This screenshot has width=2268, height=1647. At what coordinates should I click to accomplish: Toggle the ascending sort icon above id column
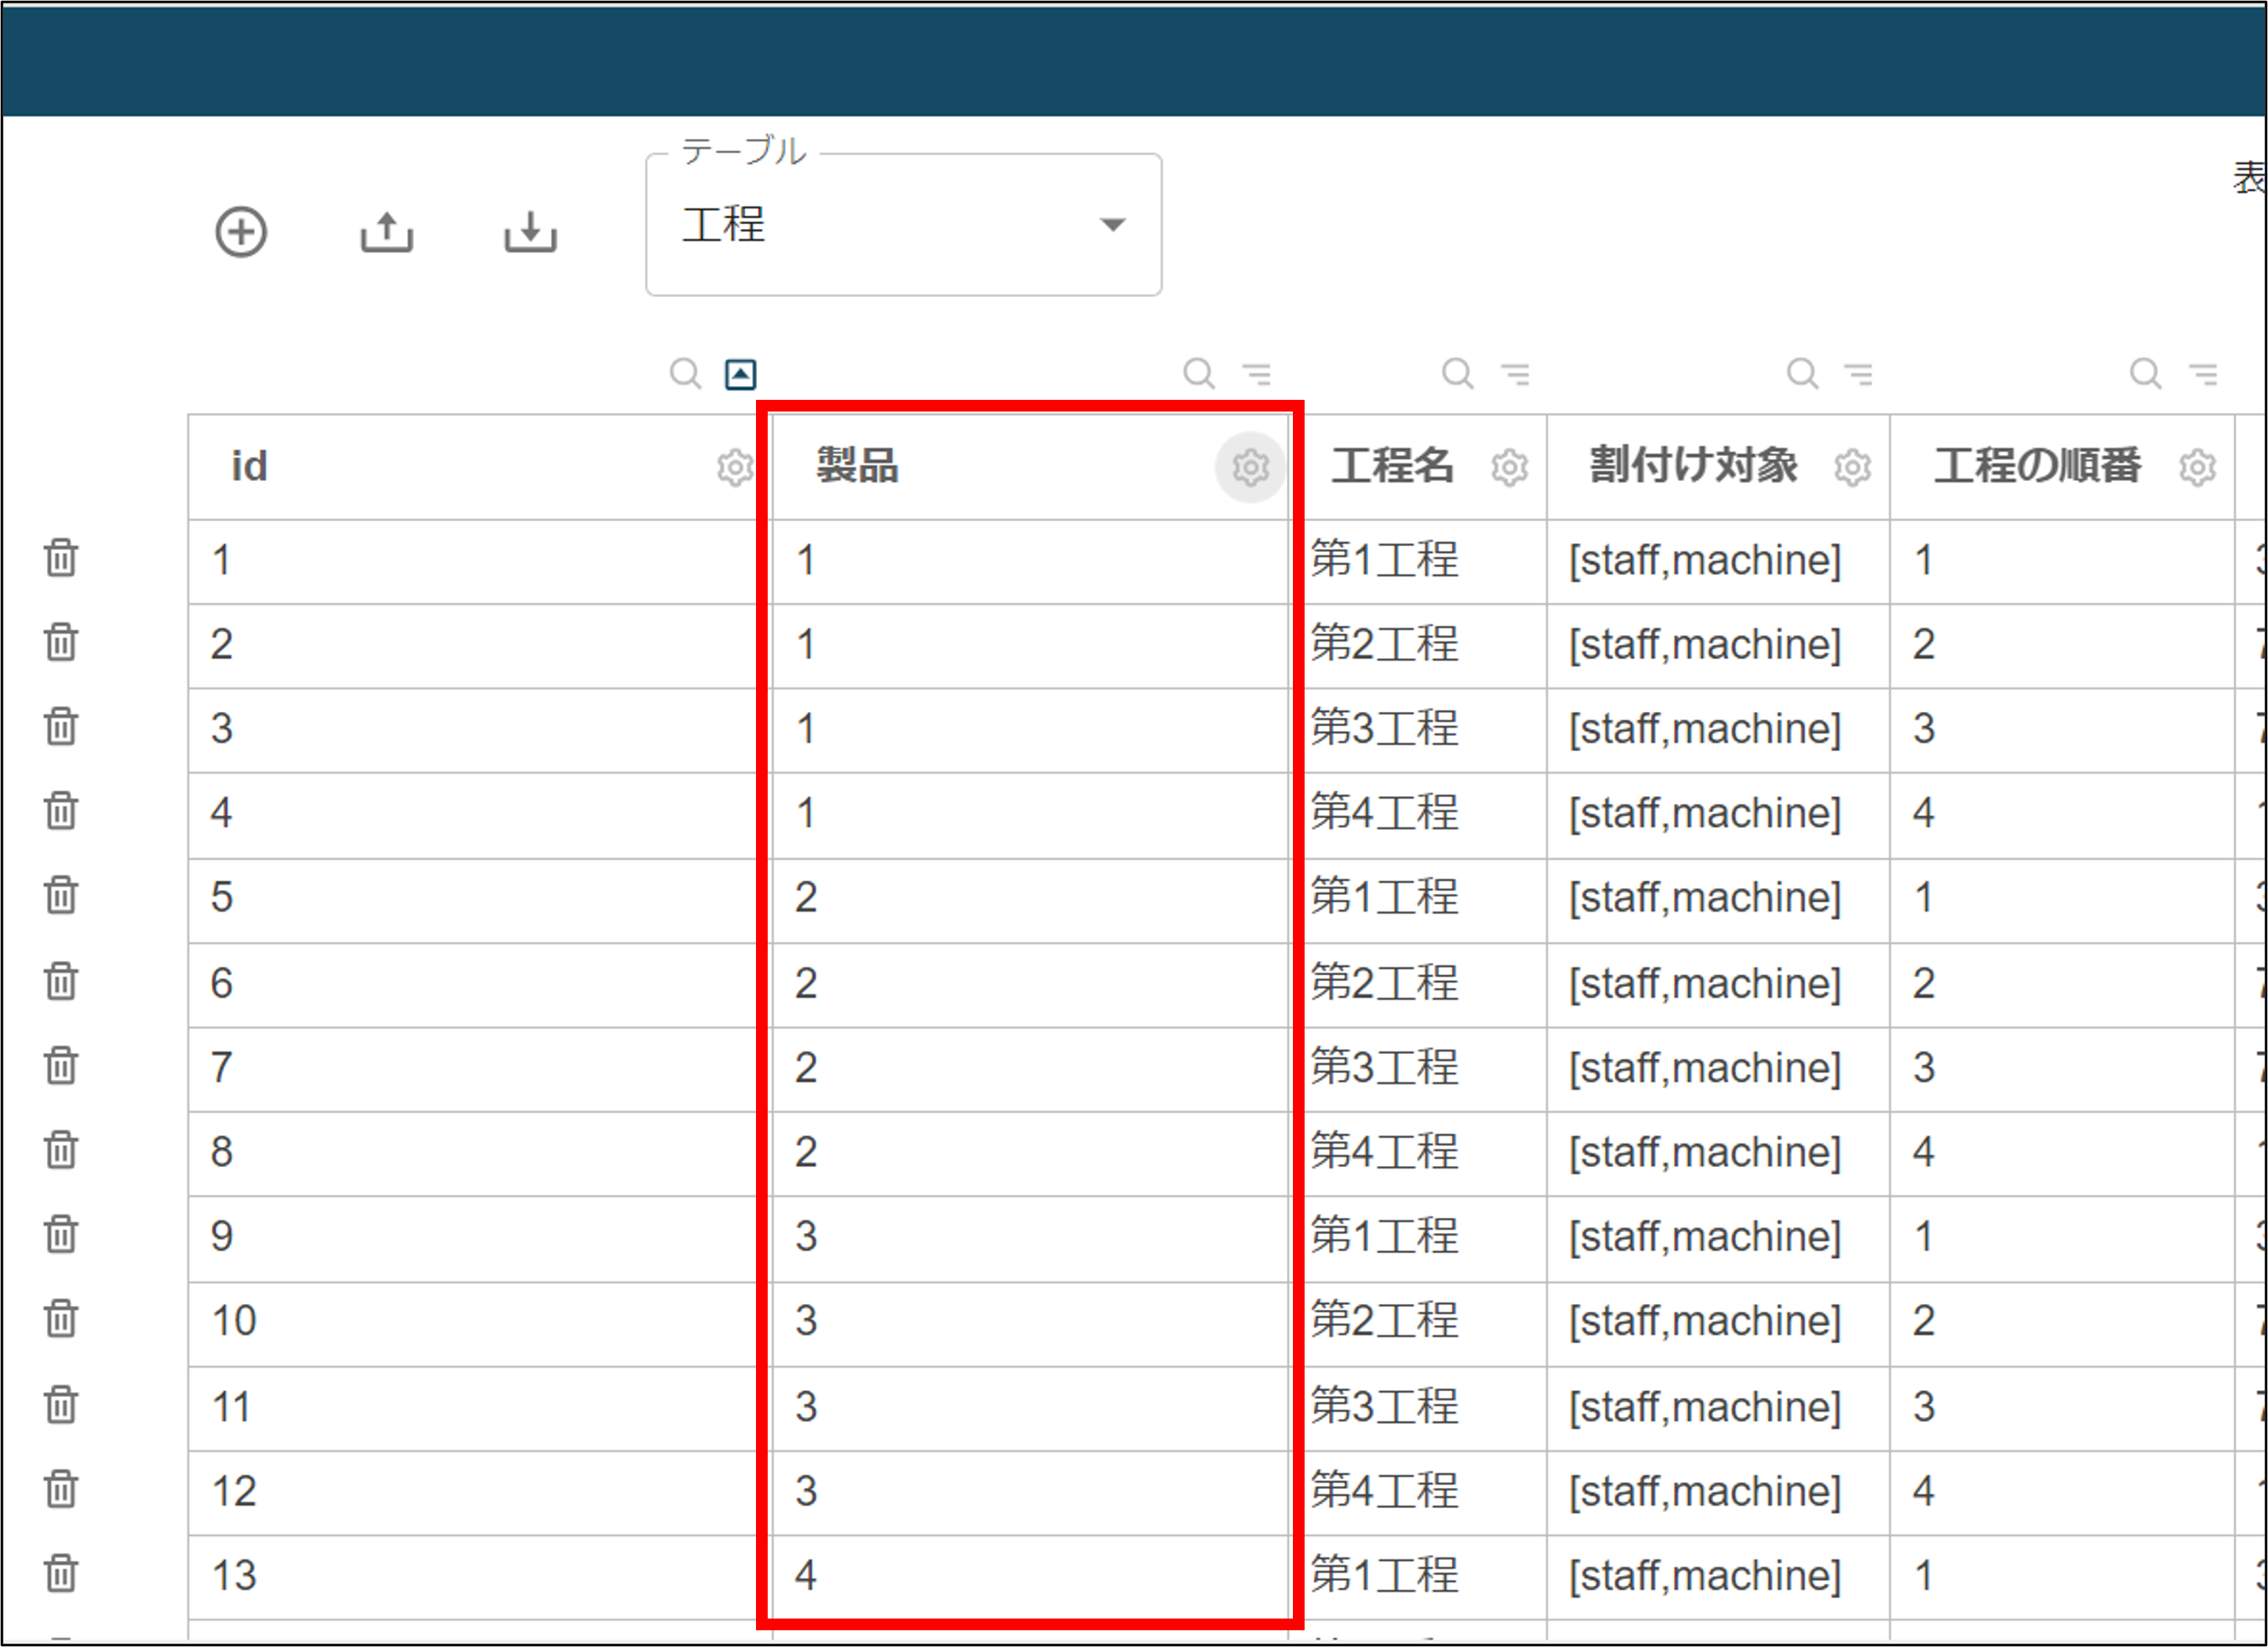[740, 374]
